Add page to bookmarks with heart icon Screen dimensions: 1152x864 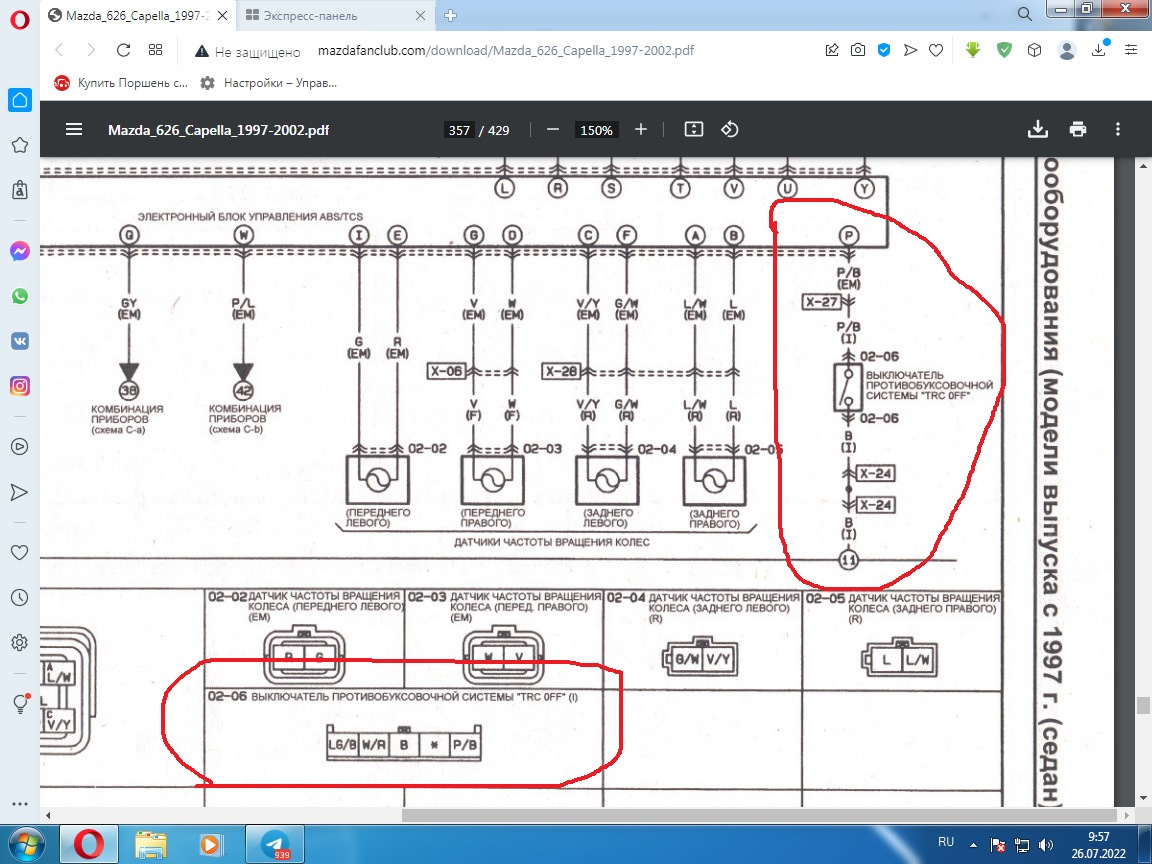(936, 50)
